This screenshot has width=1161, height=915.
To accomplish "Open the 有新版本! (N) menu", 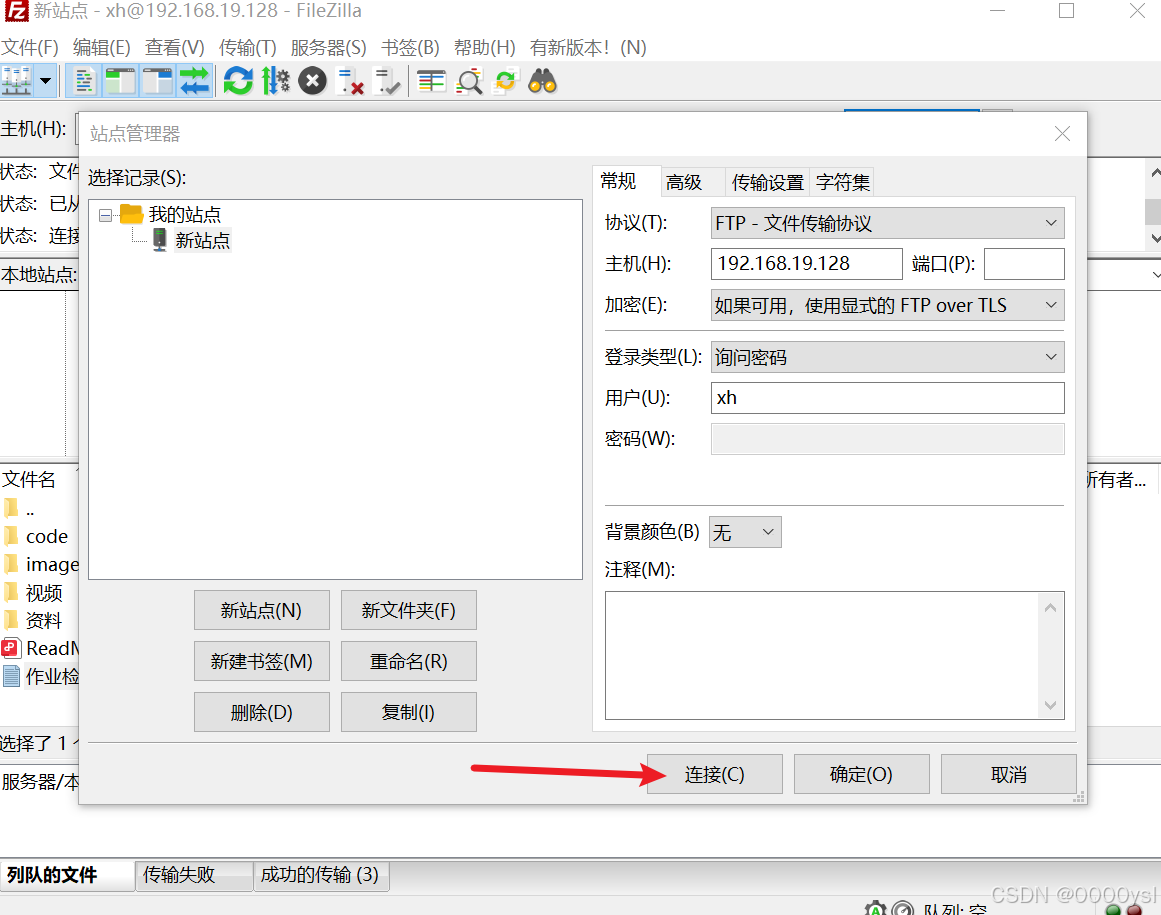I will point(588,47).
